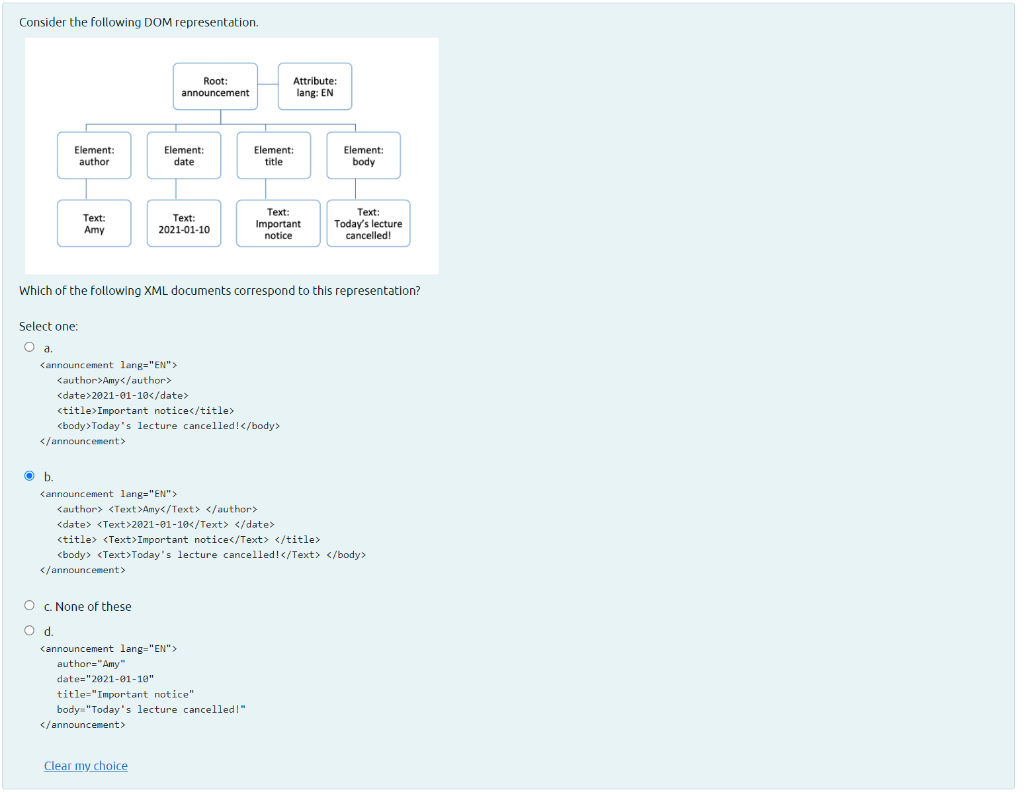Select the Text: Important notice node
Screen dimensions: 1024x792
pos(277,222)
